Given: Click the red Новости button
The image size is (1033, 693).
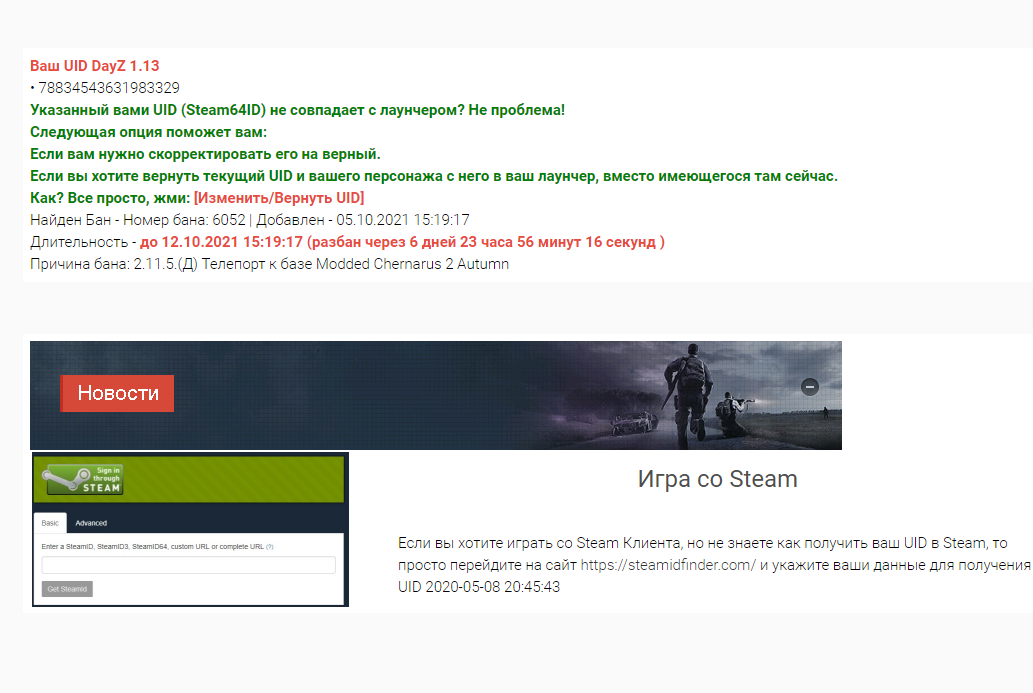Looking at the screenshot, I should [117, 393].
